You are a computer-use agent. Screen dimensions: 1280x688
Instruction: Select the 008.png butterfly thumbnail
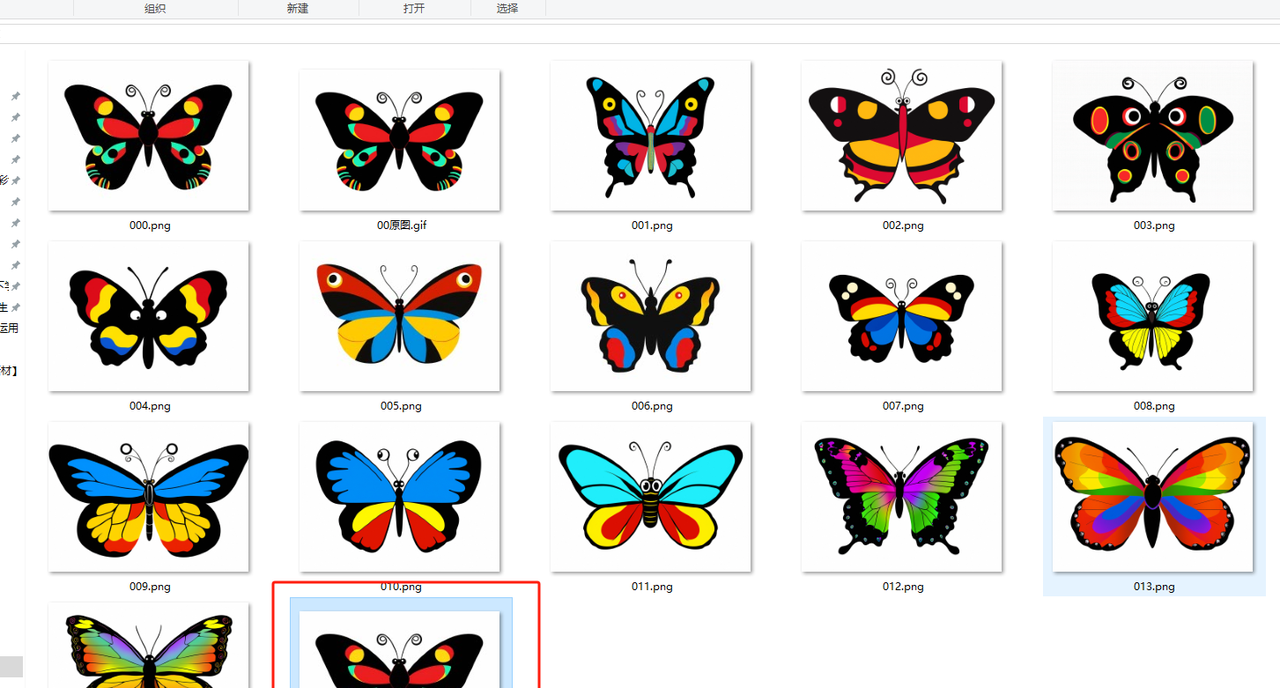[1153, 316]
